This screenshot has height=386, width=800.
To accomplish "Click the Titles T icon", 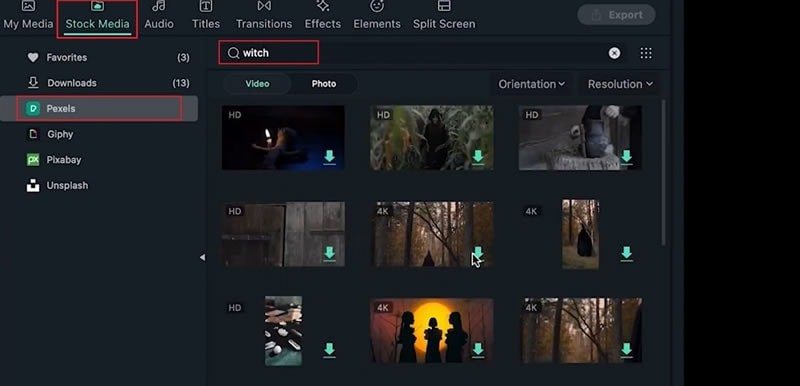I will tap(206, 6).
